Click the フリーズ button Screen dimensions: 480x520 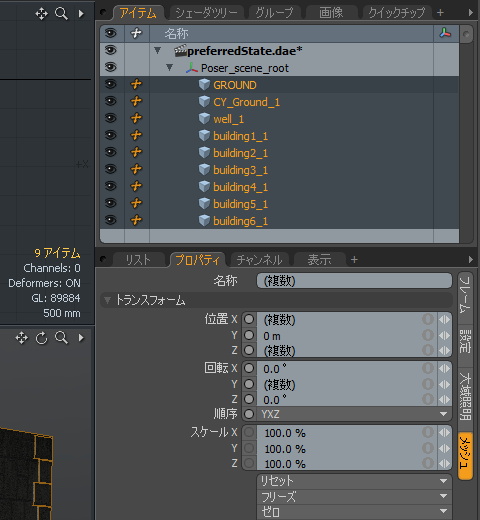(x=354, y=497)
